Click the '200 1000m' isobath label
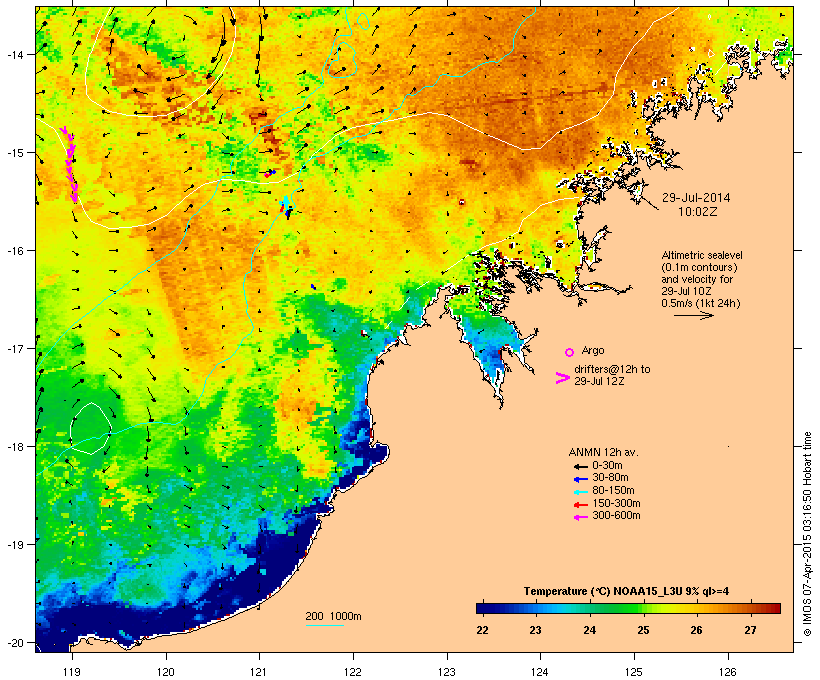Image resolution: width=820 pixels, height=680 pixels. tap(333, 616)
